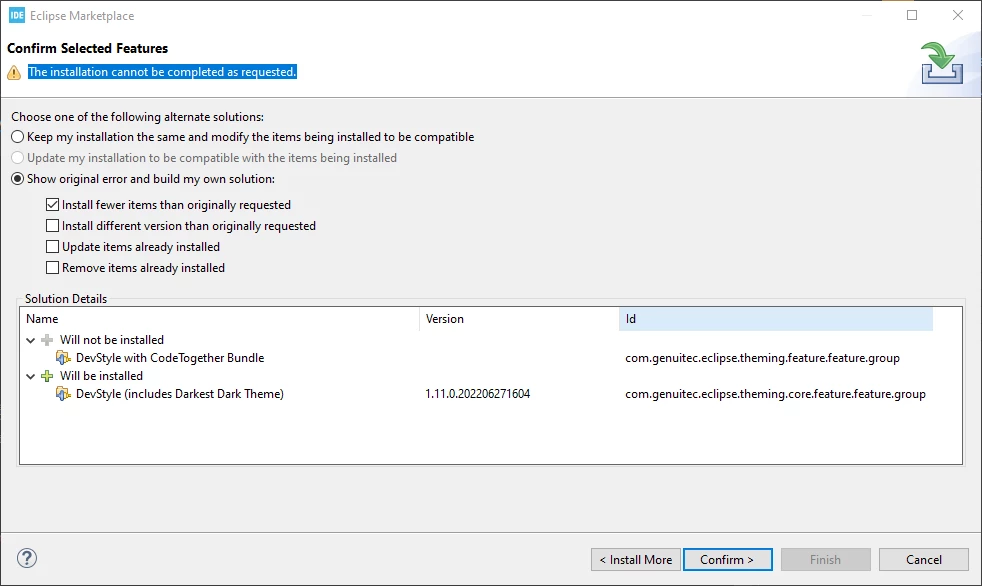982x586 pixels.
Task: Click Choose one of the following alternate solutions text
Action: point(137,116)
